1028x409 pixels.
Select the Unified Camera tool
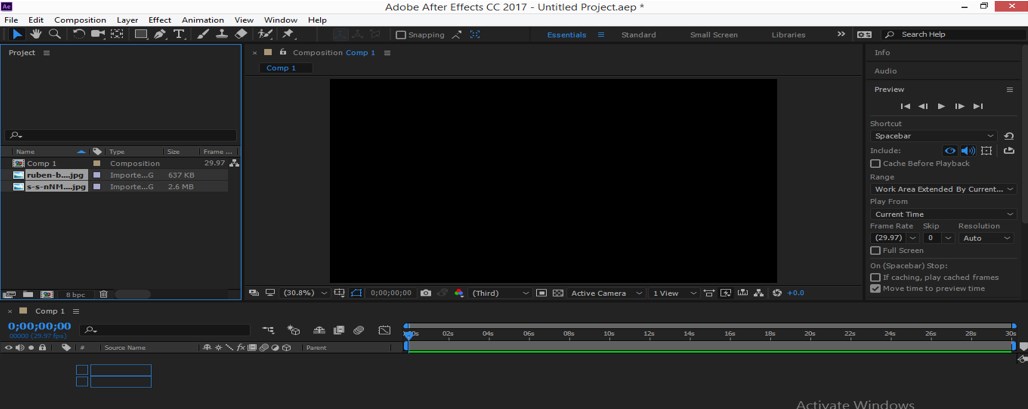[x=98, y=34]
